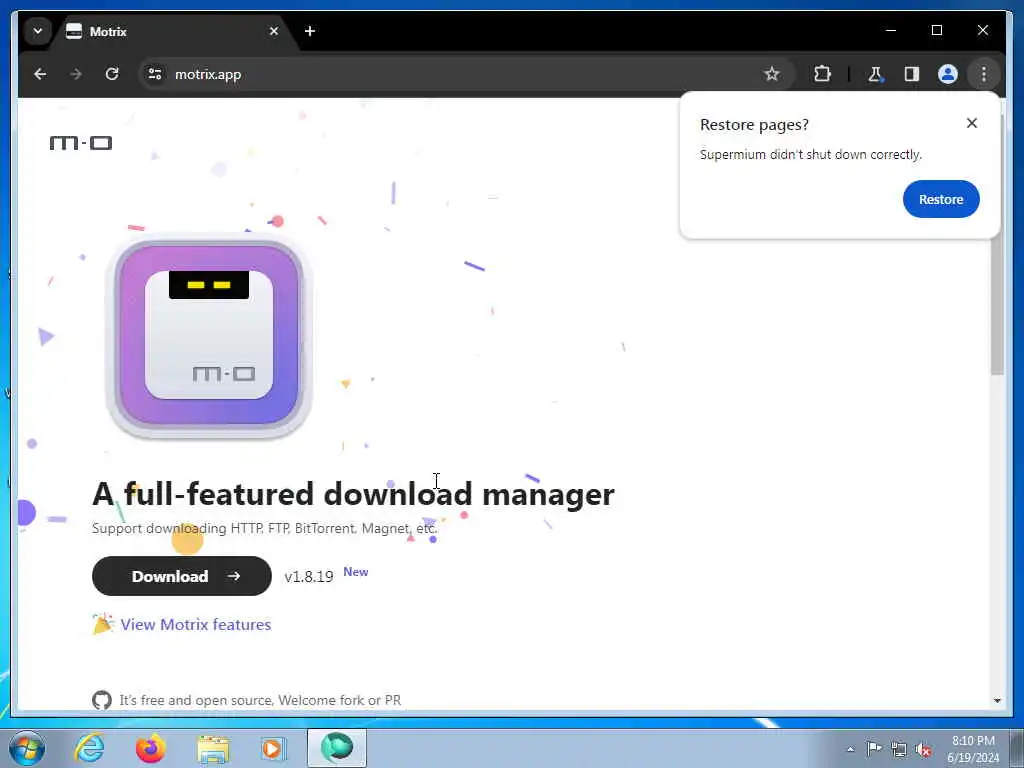
Task: Click the GitHub octocat icon
Action: (102, 700)
